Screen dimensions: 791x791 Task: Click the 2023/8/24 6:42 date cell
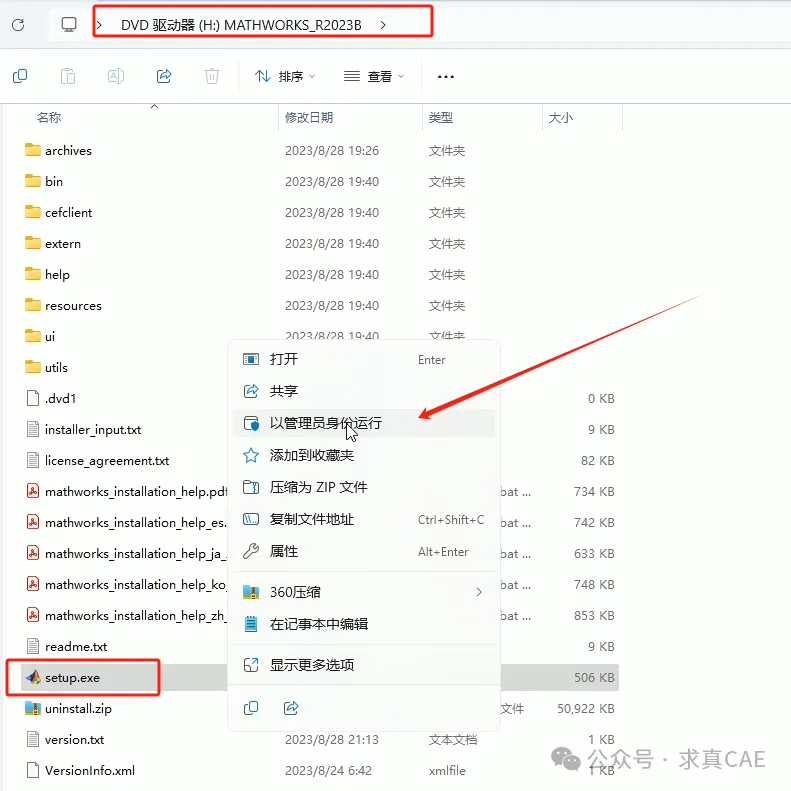(x=328, y=771)
